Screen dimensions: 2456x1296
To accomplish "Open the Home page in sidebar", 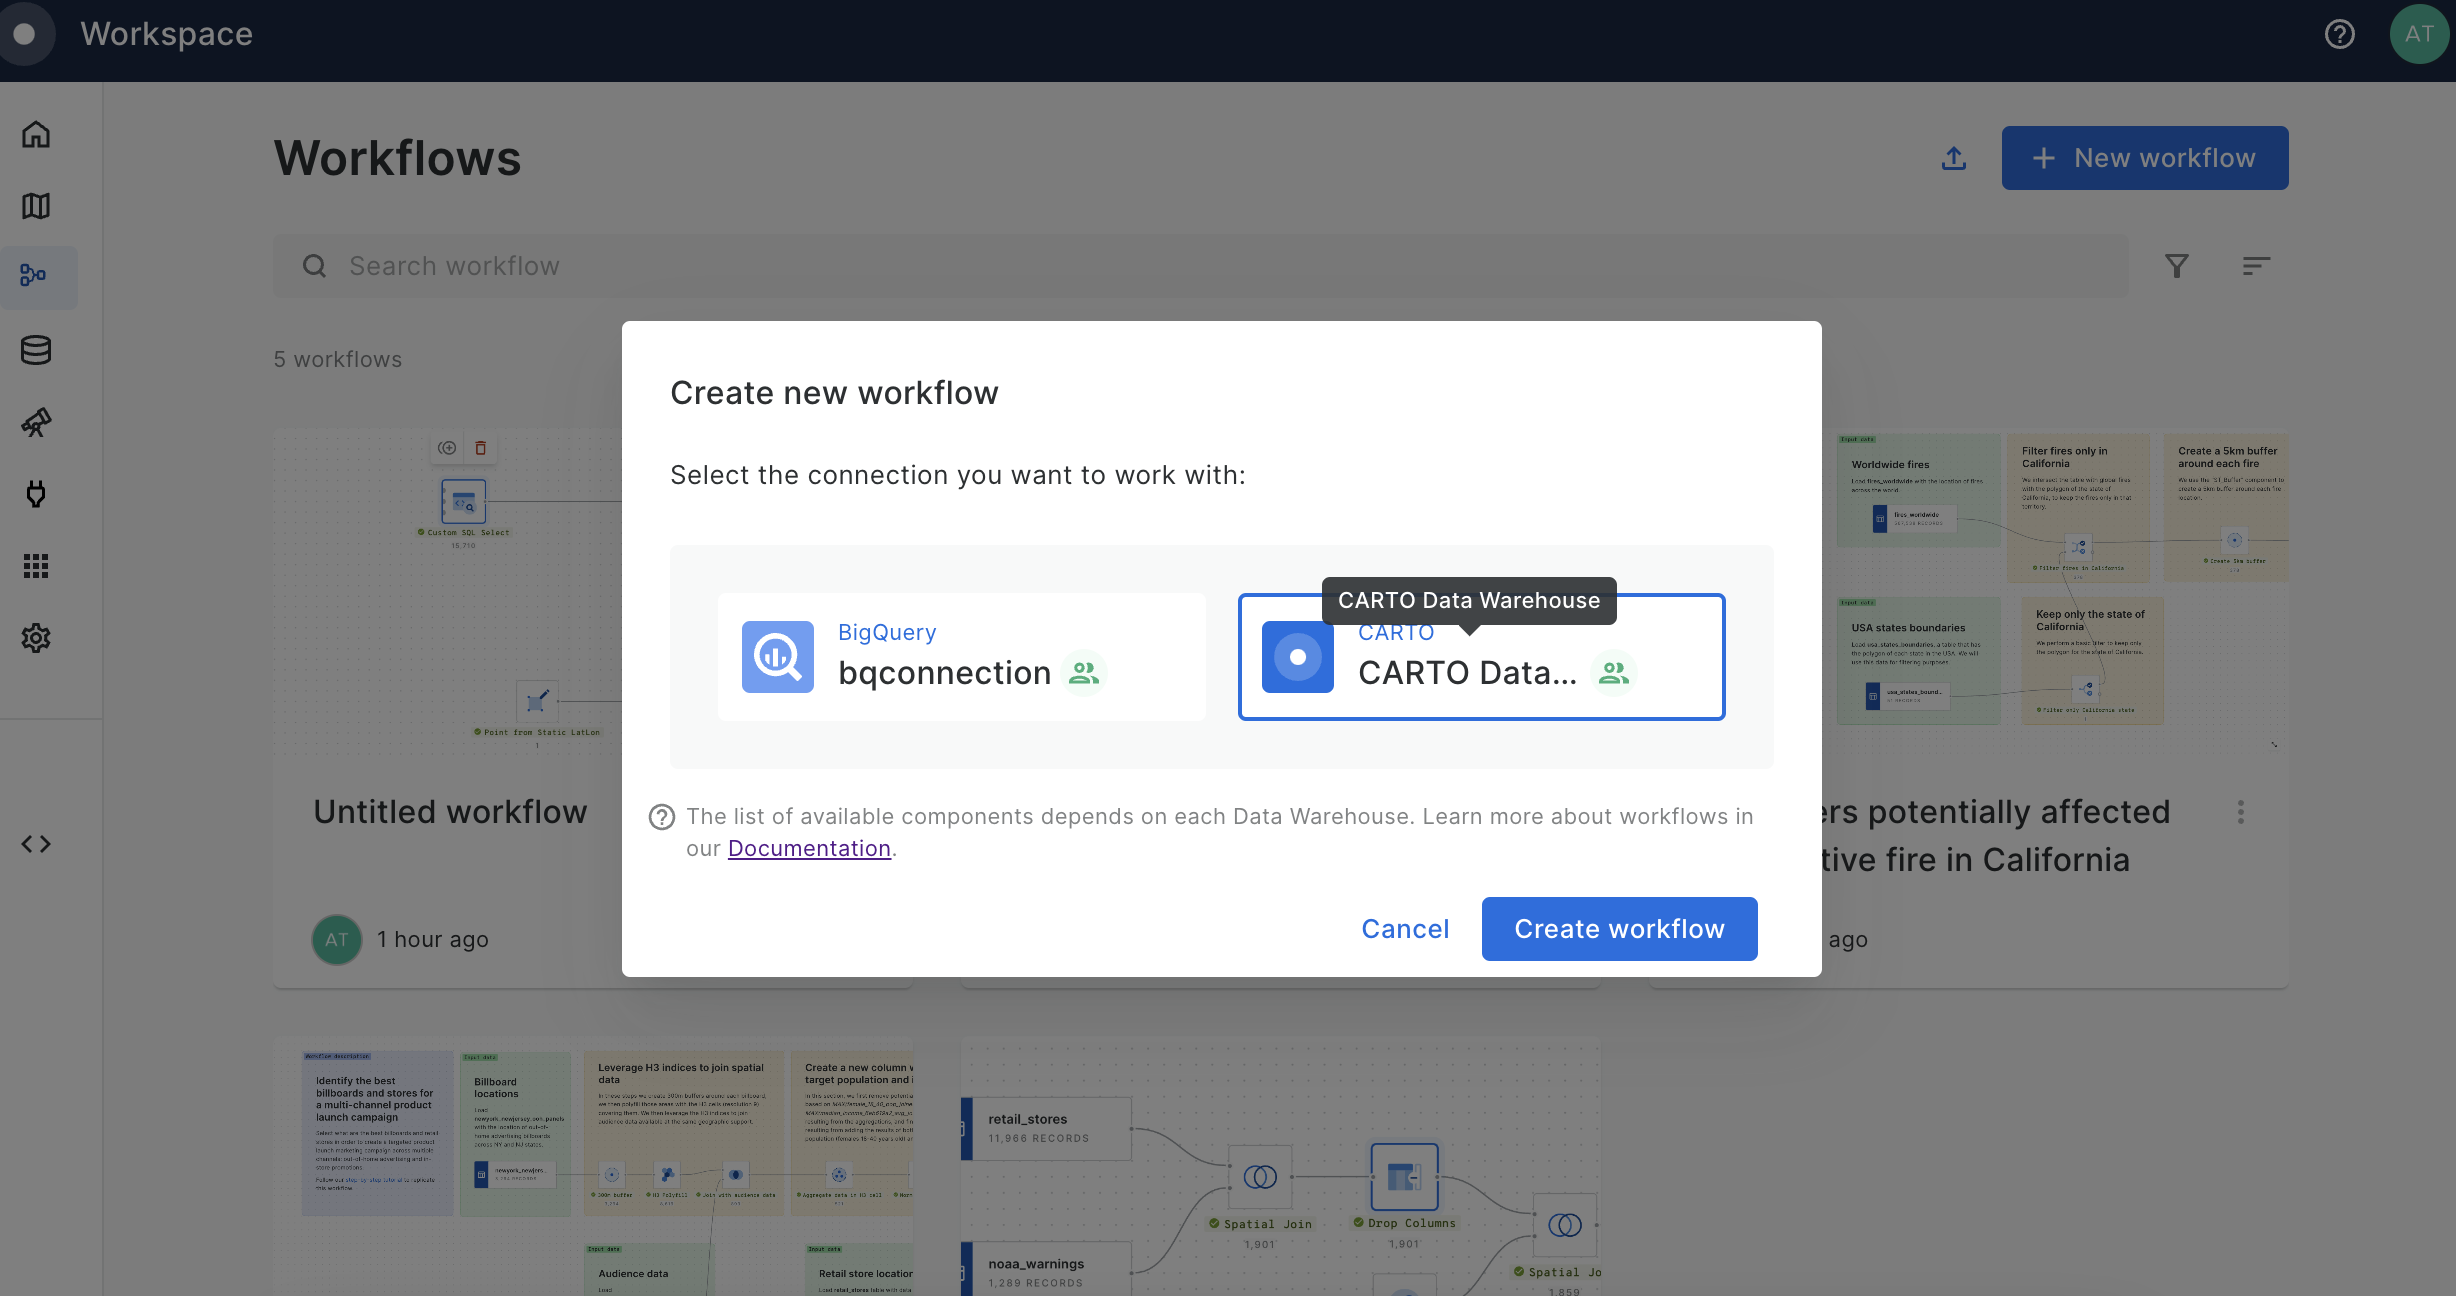I will [x=36, y=134].
